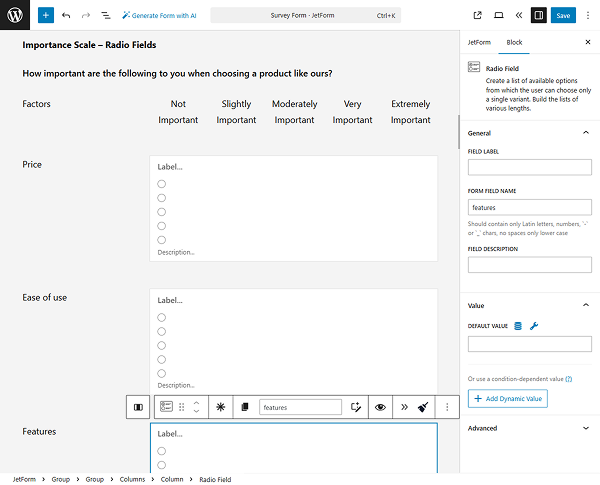Switch to the JetForm sidebar tab
Screen dimensions: 600x485
pos(479,42)
